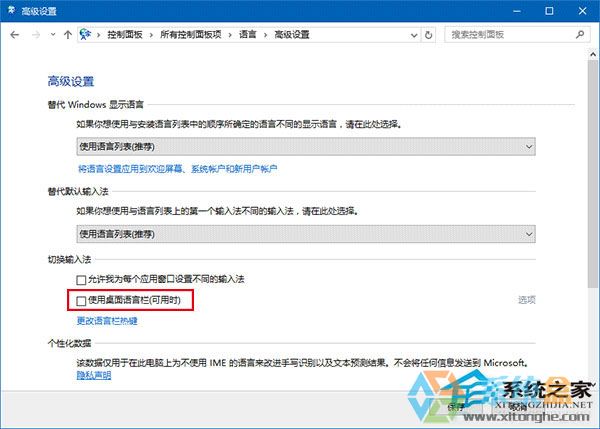Select 高级设置 breadcrumb
This screenshot has width=600, height=429.
[292, 35]
